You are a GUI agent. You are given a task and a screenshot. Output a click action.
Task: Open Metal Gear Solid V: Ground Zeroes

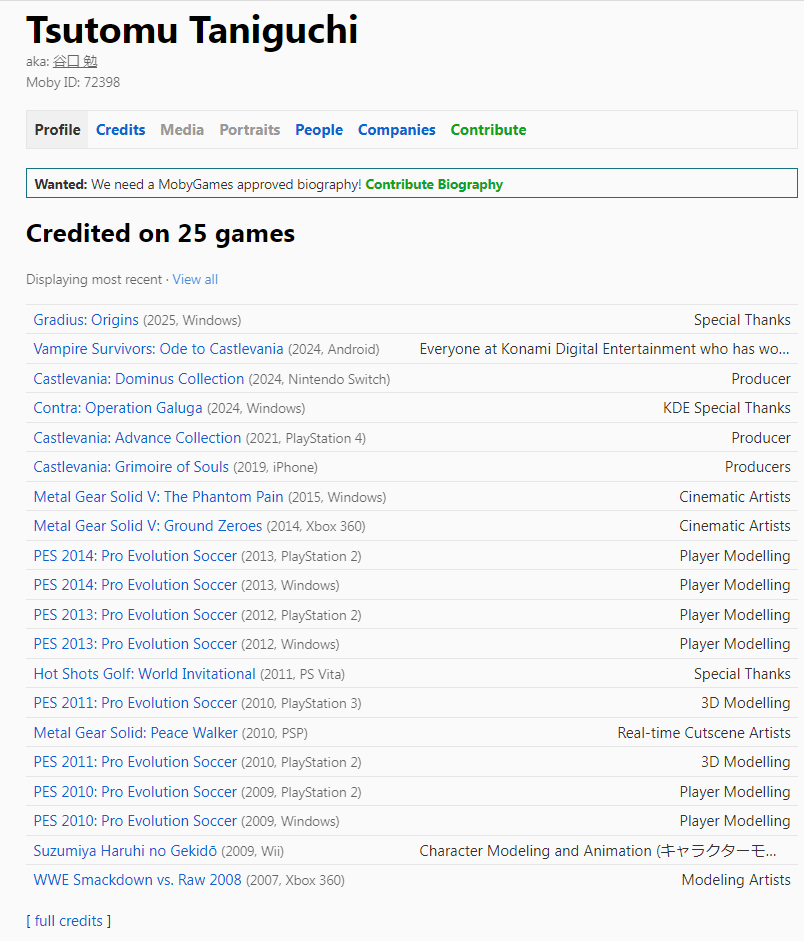click(148, 526)
